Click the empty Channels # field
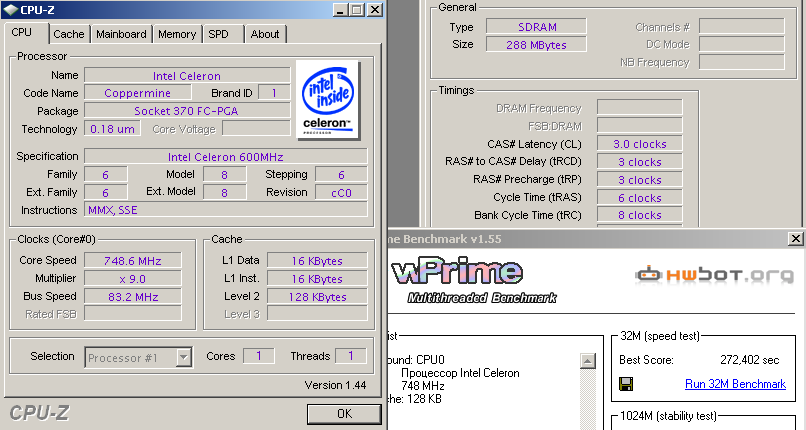Screen dimensions: 806x430 [742, 26]
